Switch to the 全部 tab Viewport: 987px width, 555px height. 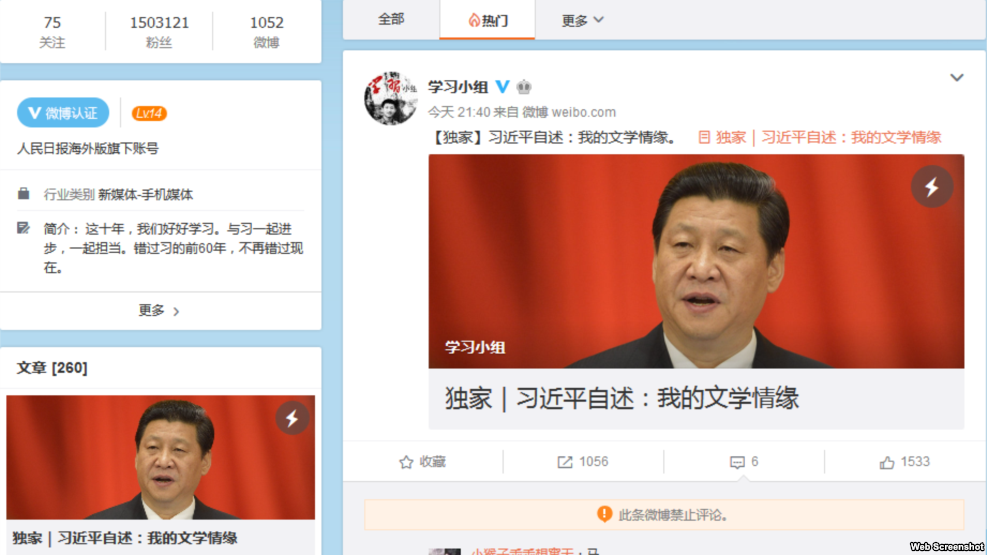click(x=391, y=20)
